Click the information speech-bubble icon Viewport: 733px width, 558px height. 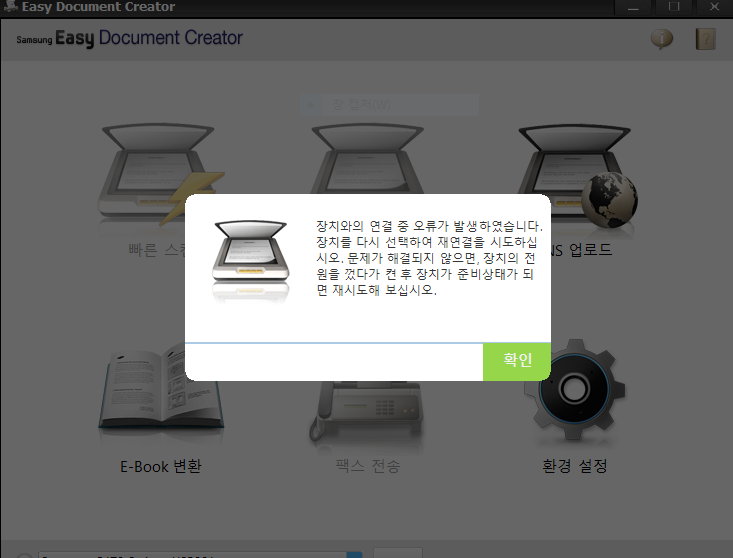[661, 39]
